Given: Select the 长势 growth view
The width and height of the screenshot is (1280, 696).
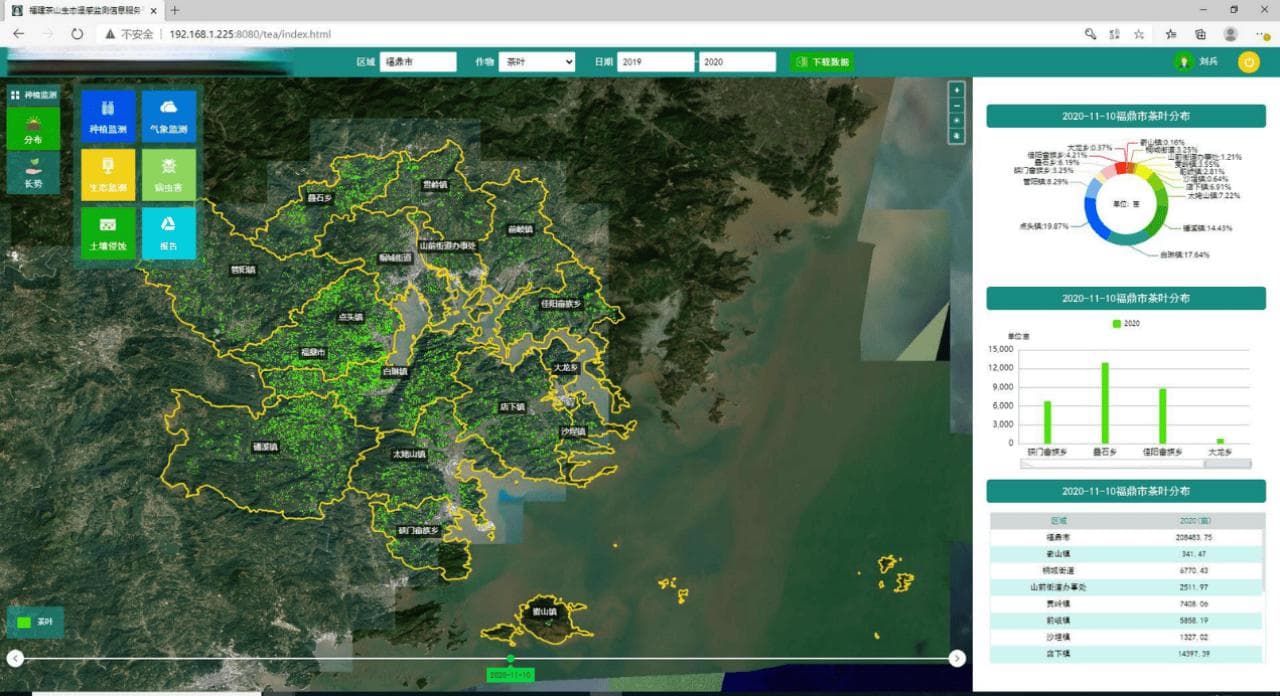Looking at the screenshot, I should 33,172.
